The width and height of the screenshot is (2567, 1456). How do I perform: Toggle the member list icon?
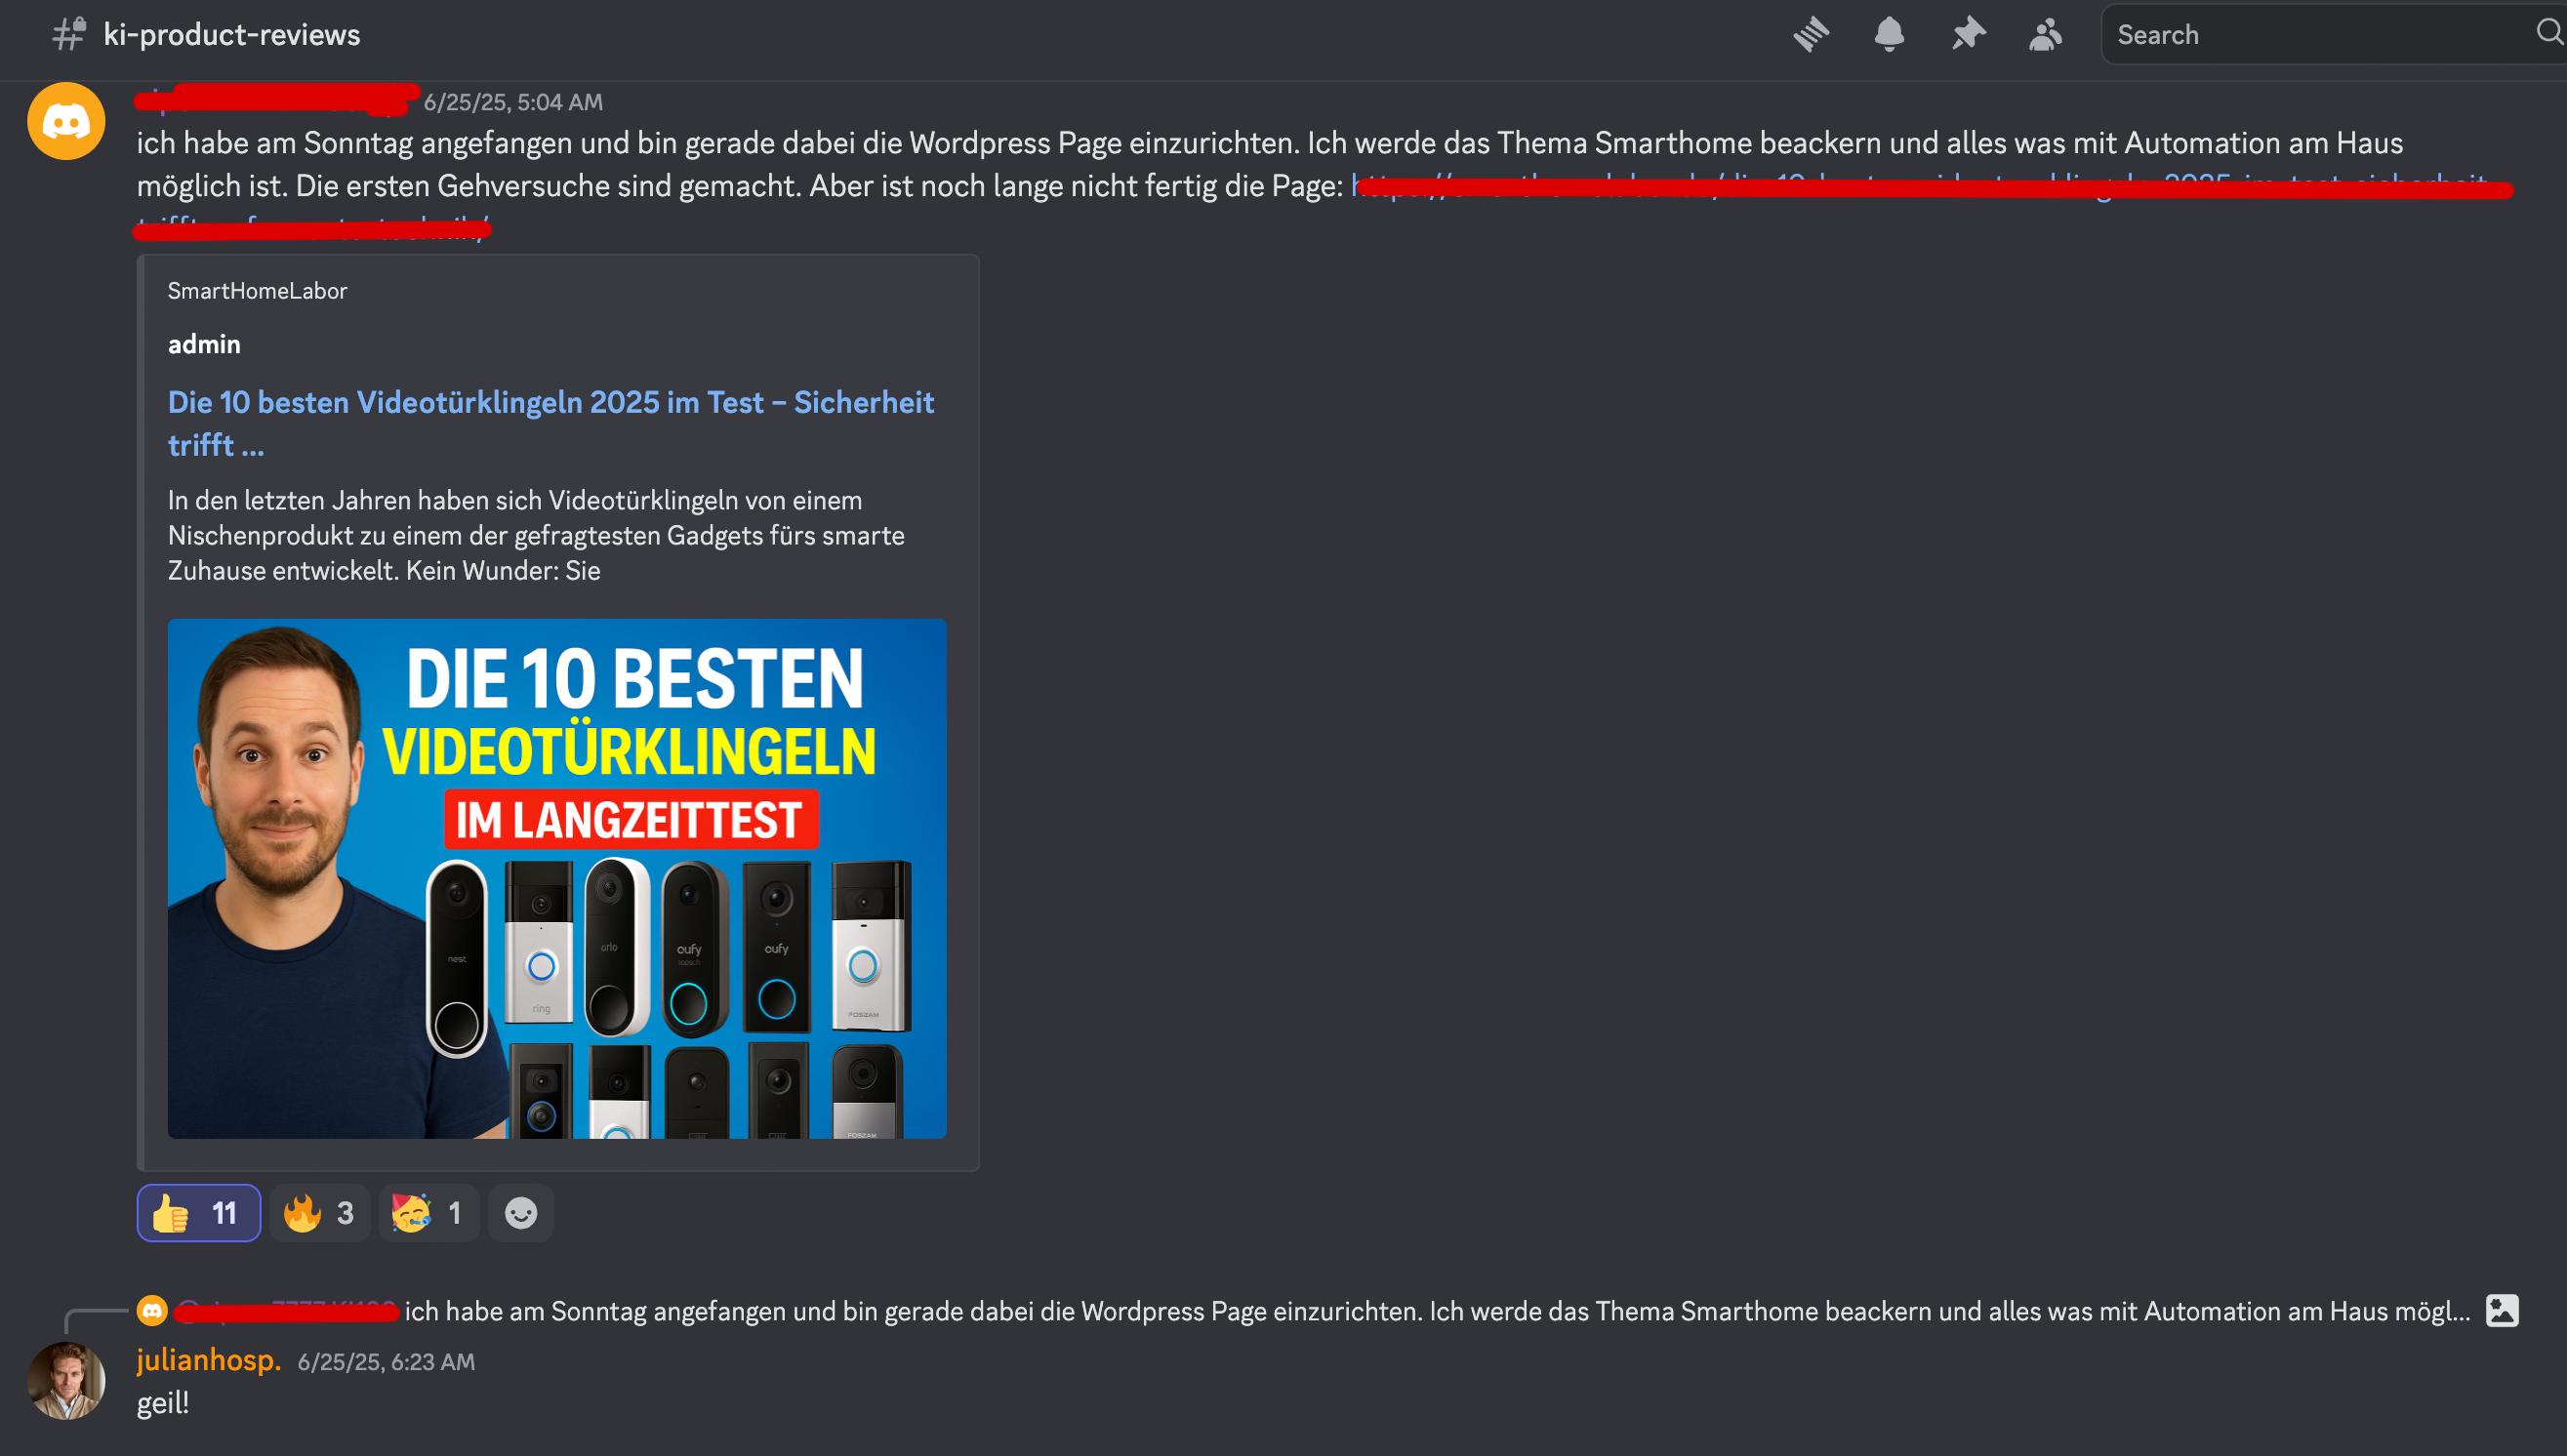pos(2046,35)
